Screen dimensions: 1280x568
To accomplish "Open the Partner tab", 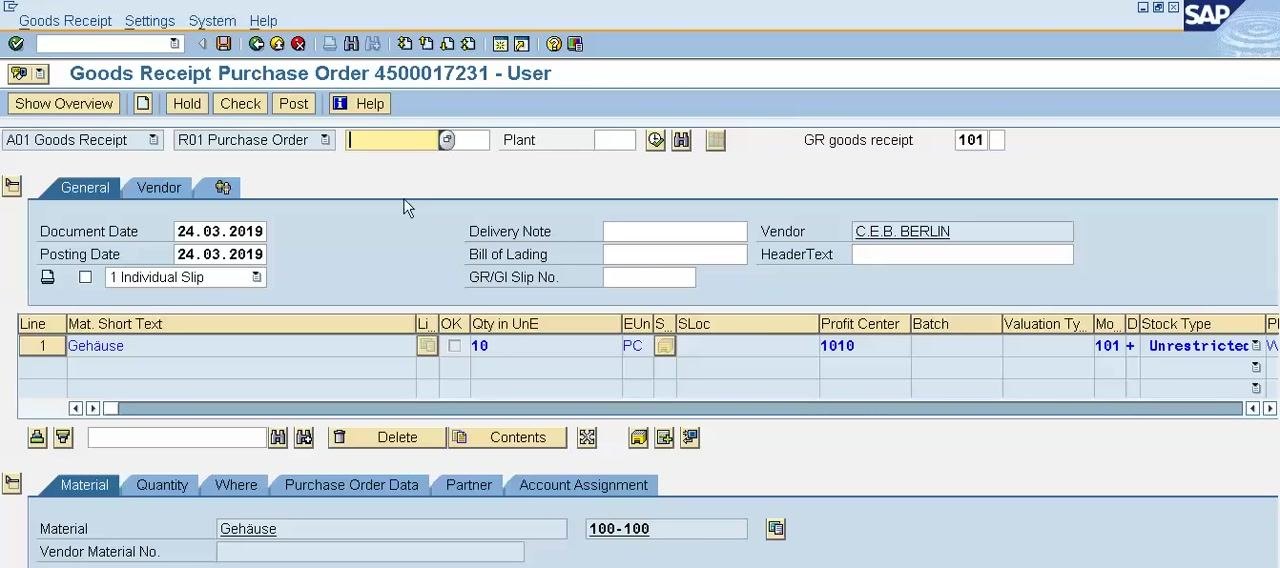I will click(469, 485).
